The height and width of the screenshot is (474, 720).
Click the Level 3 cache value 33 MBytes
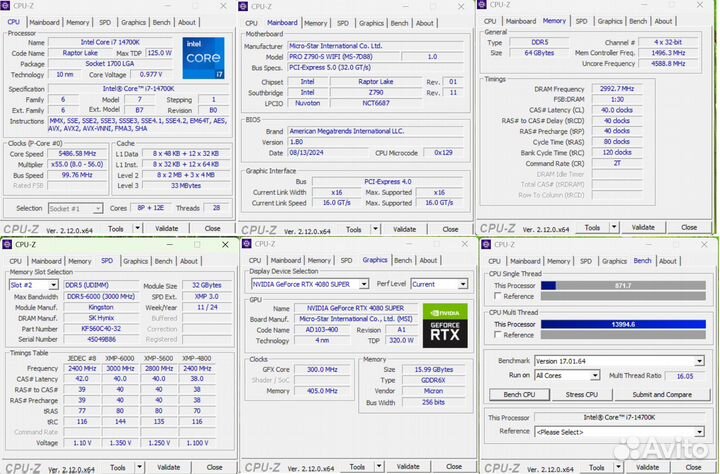pos(186,186)
